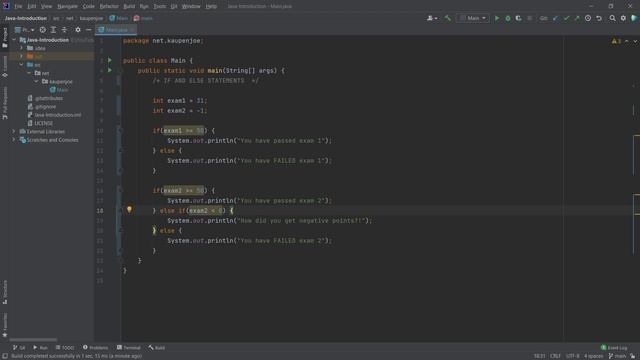Viewport: 640px width, 360px height.
Task: Open the Build tool window
Action: pyautogui.click(x=157, y=348)
